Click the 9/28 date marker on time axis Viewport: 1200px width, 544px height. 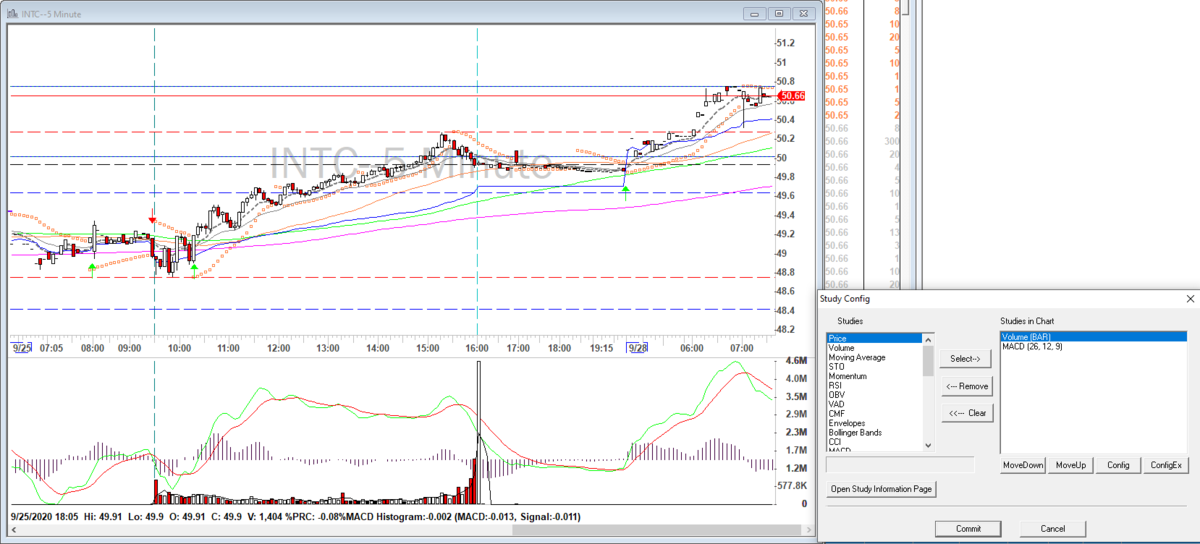(x=638, y=347)
